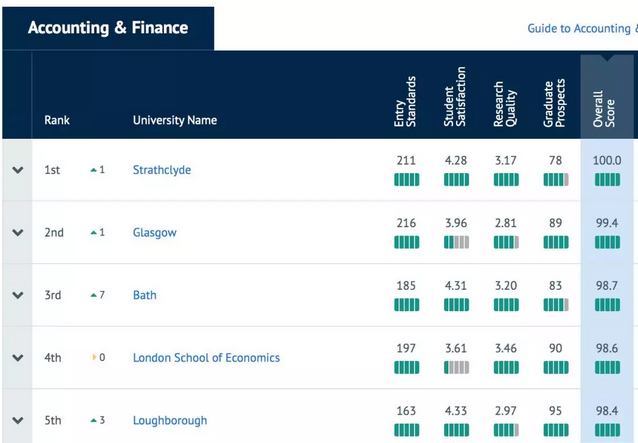
Task: Click LSE's orange no-change rank arrow
Action: [94, 358]
